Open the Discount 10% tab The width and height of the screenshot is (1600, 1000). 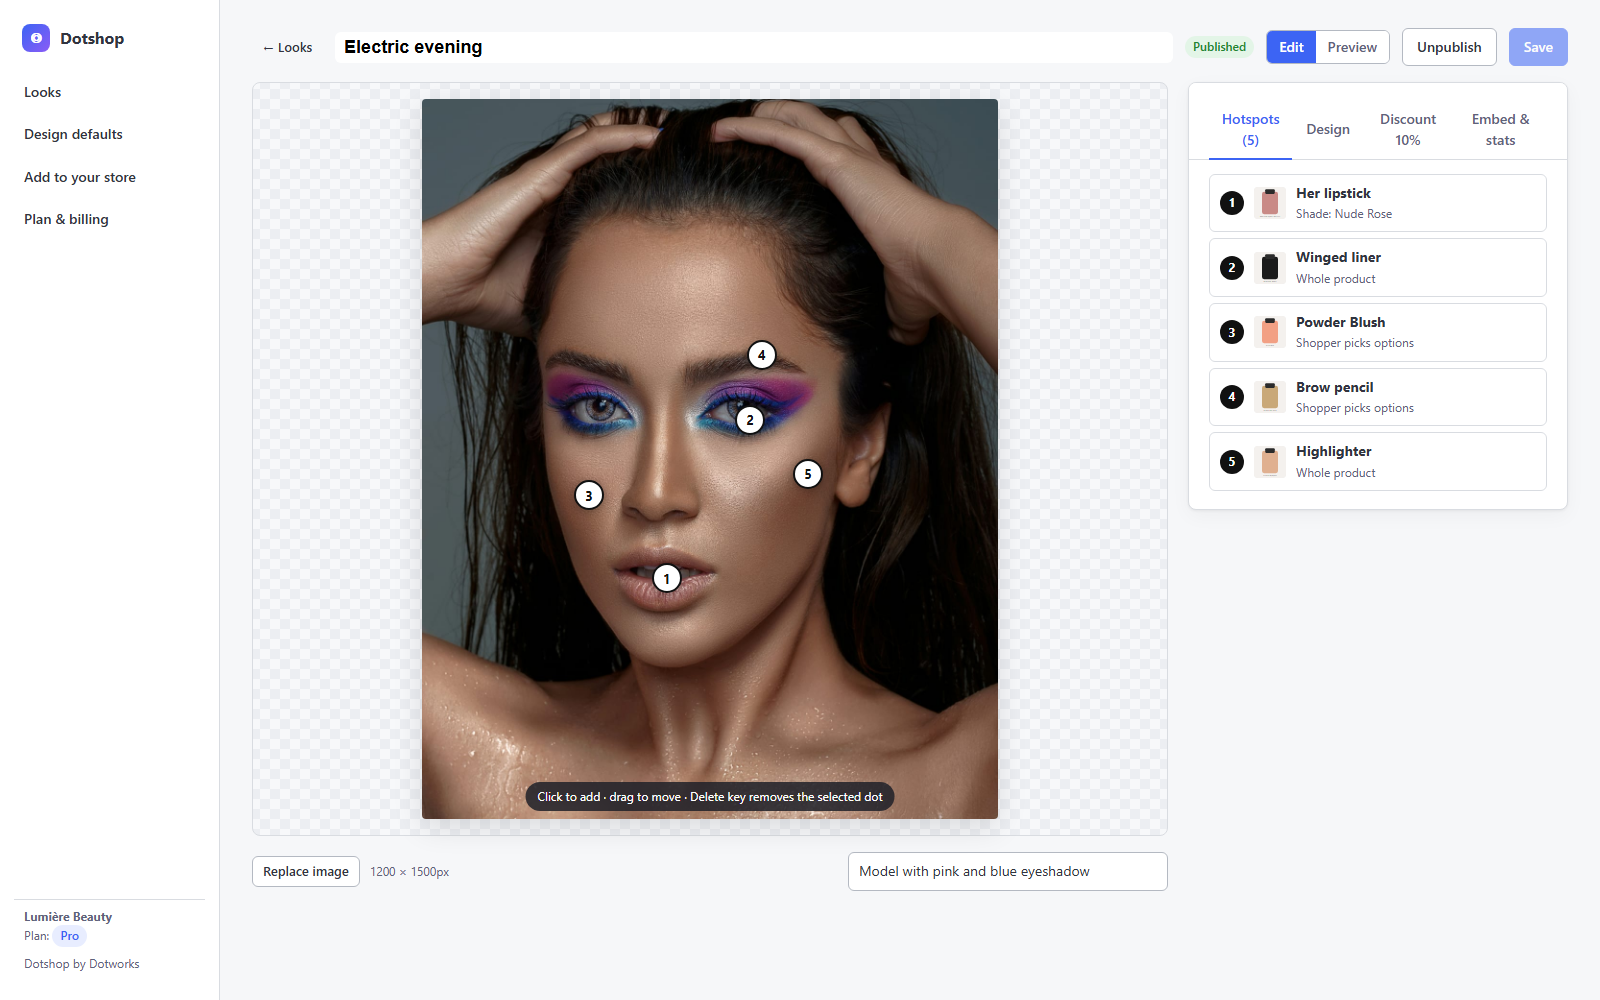[x=1408, y=129]
